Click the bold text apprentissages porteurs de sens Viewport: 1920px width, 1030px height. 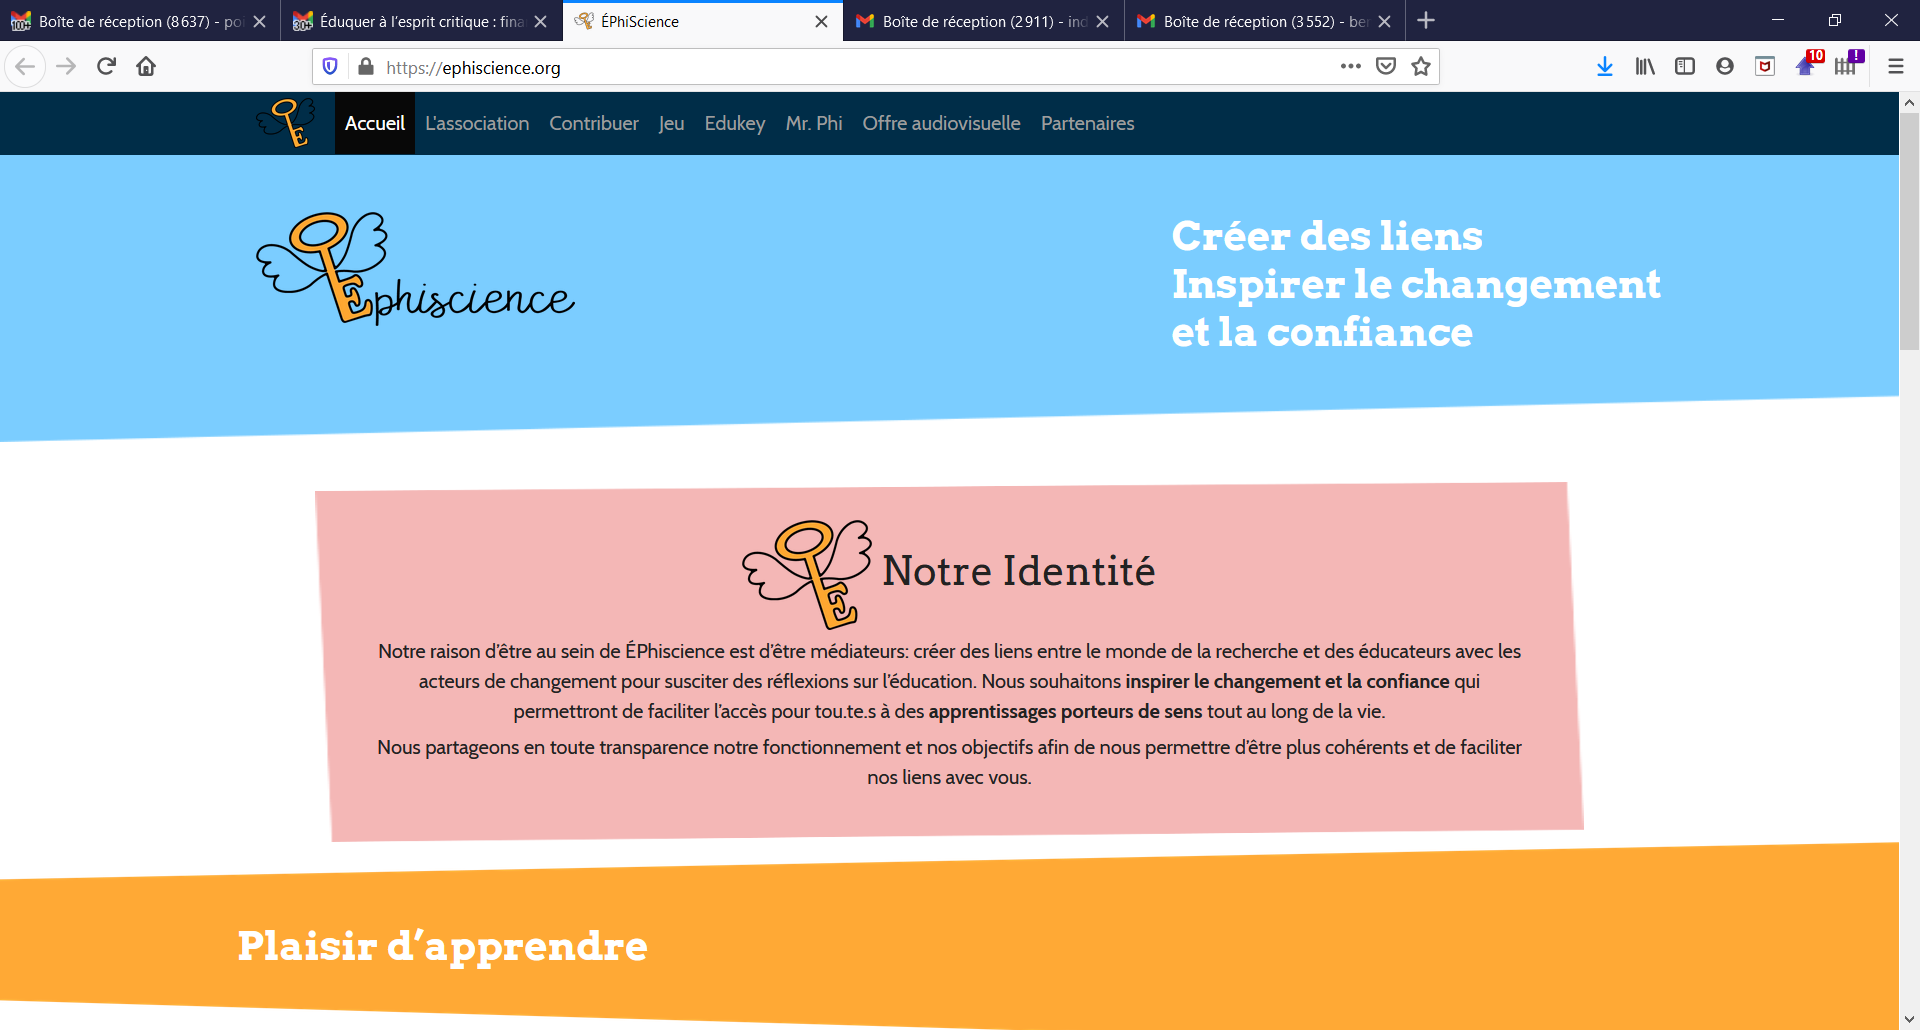1066,711
